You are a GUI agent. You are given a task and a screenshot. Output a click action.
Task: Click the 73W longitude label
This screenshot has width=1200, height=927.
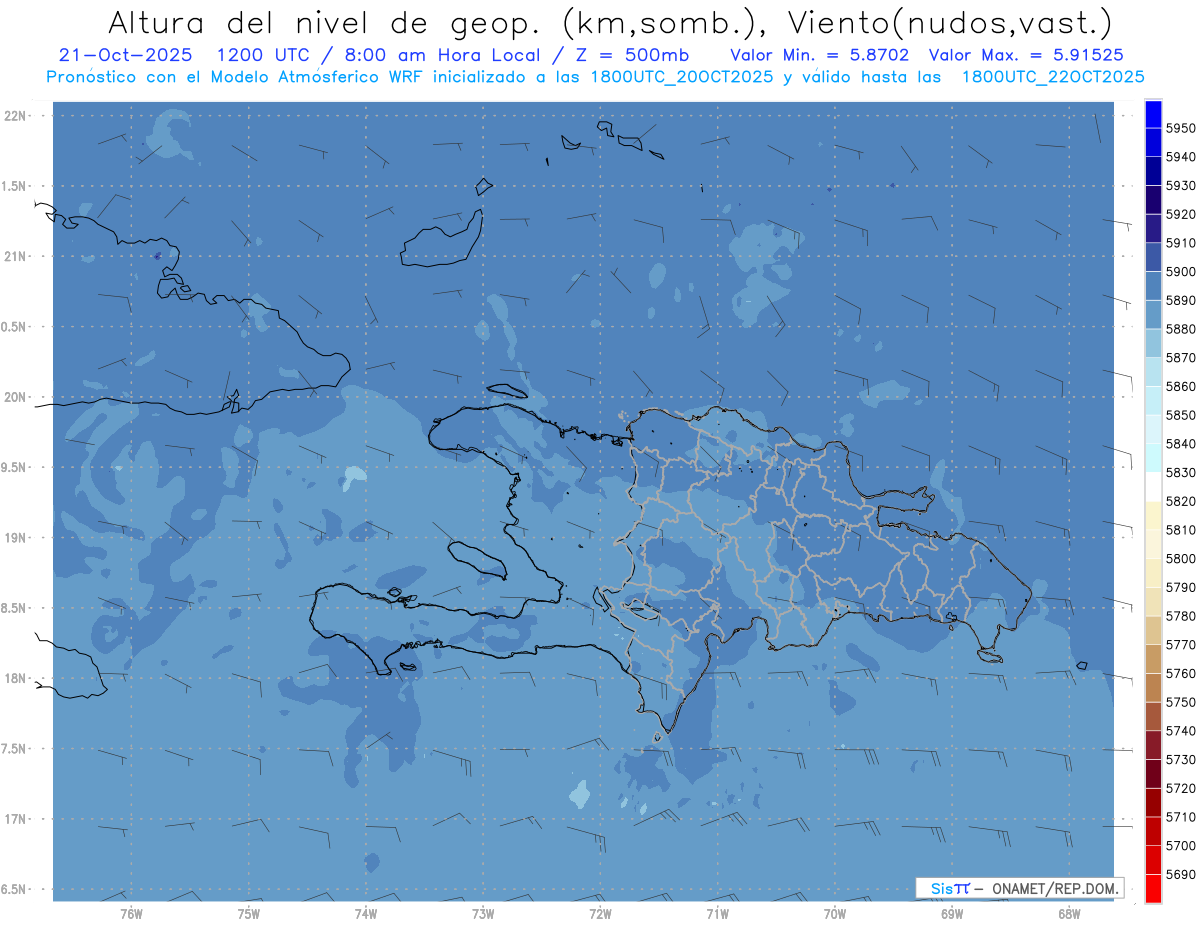[x=482, y=914]
